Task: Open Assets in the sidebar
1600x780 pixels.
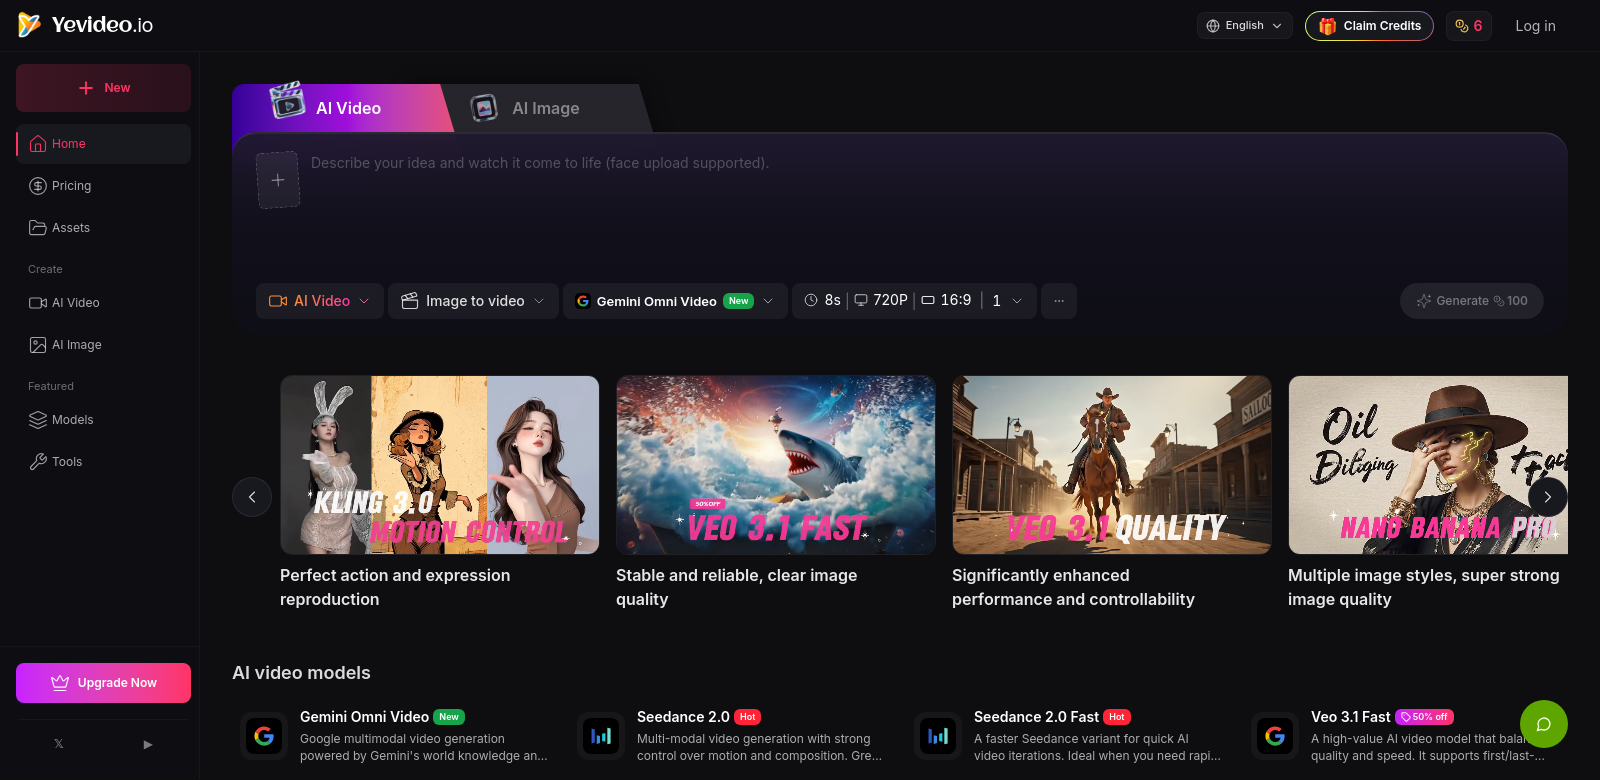Action: [x=103, y=228]
